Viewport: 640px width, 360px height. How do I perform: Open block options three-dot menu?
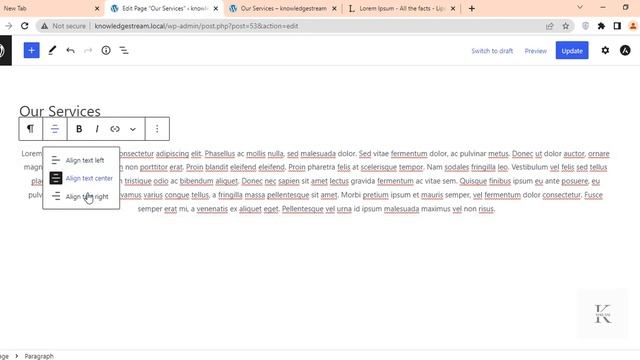157,129
